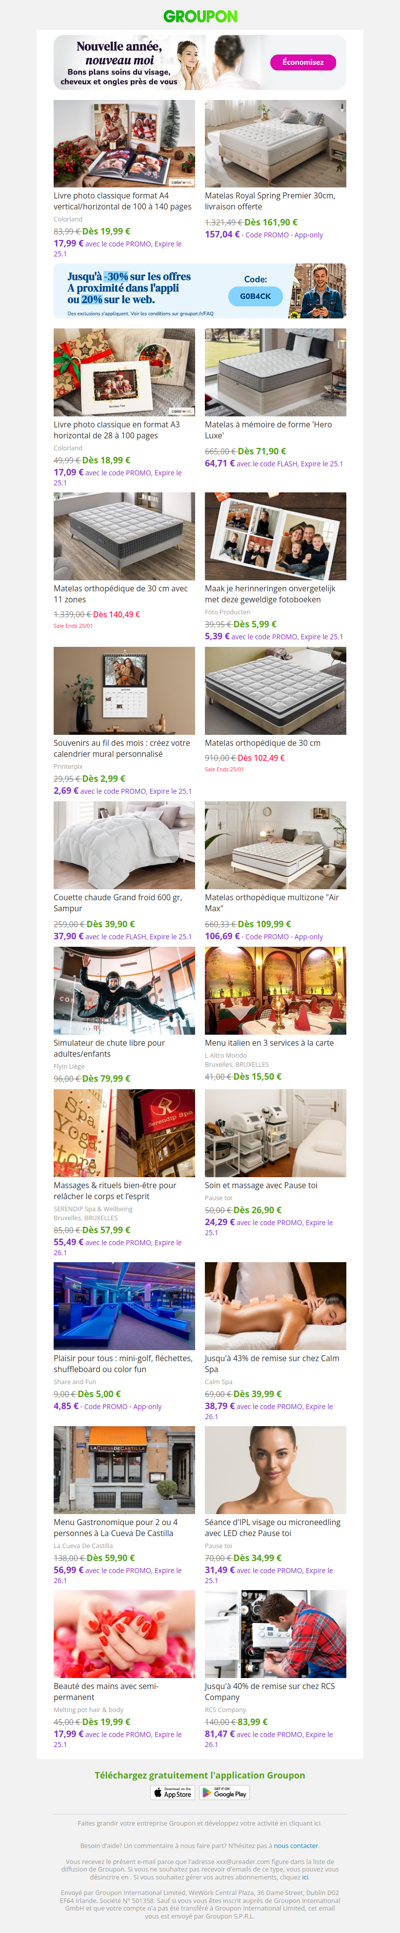Open the Matelas à mémoire Hero Luxe title
The width and height of the screenshot is (400, 1933).
(268, 430)
